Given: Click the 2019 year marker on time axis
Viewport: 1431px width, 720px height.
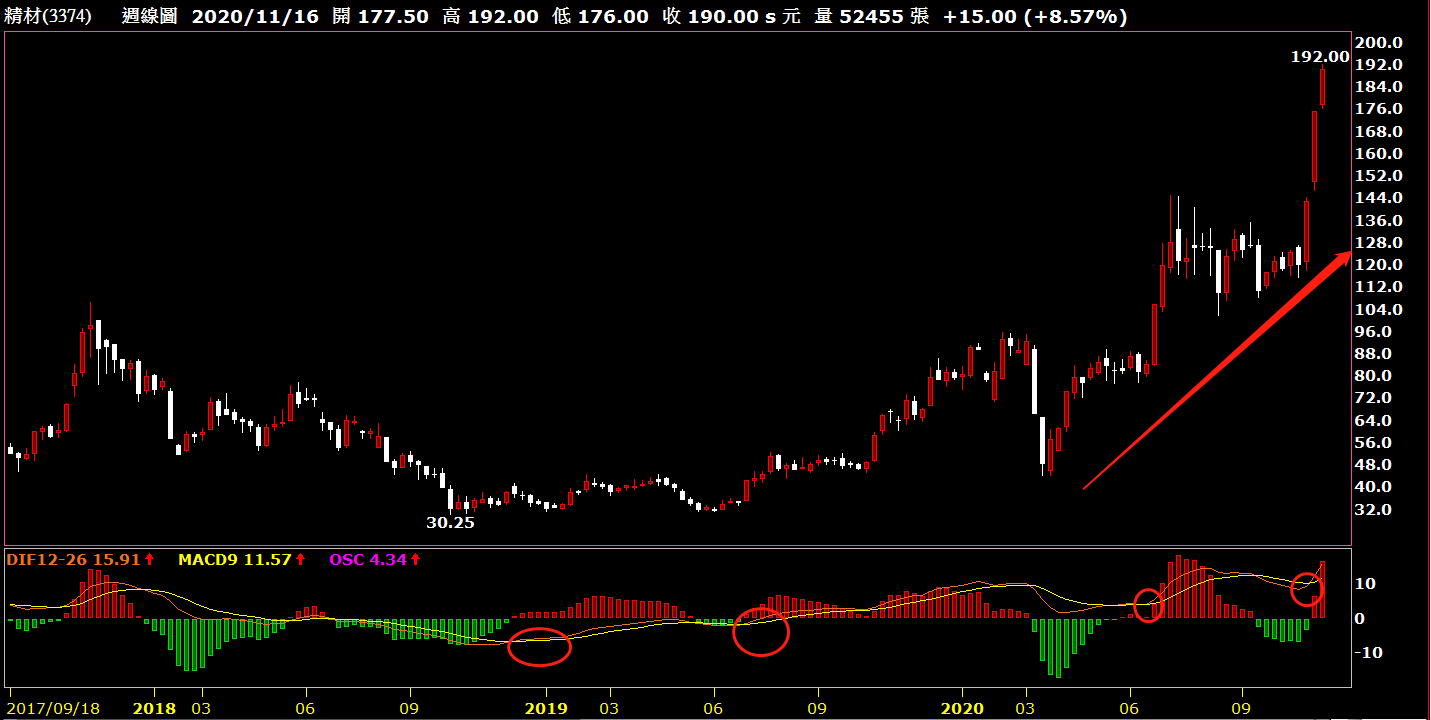Looking at the screenshot, I should (546, 708).
